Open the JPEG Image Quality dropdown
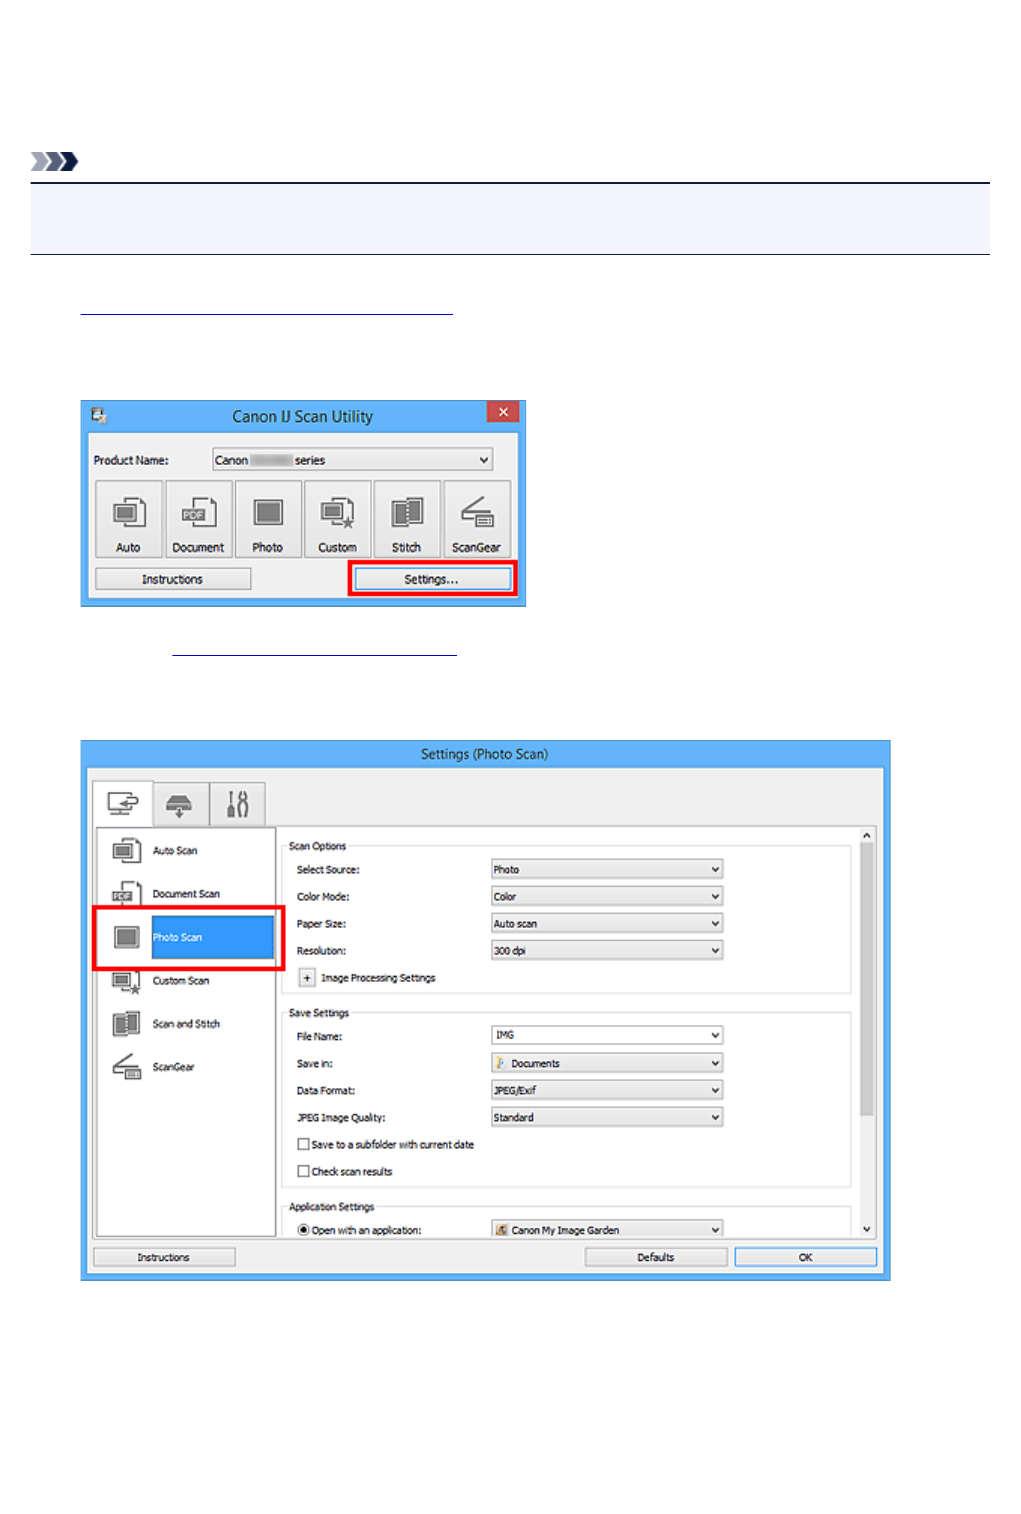Screen dimensions: 1021x1514 click(607, 1117)
